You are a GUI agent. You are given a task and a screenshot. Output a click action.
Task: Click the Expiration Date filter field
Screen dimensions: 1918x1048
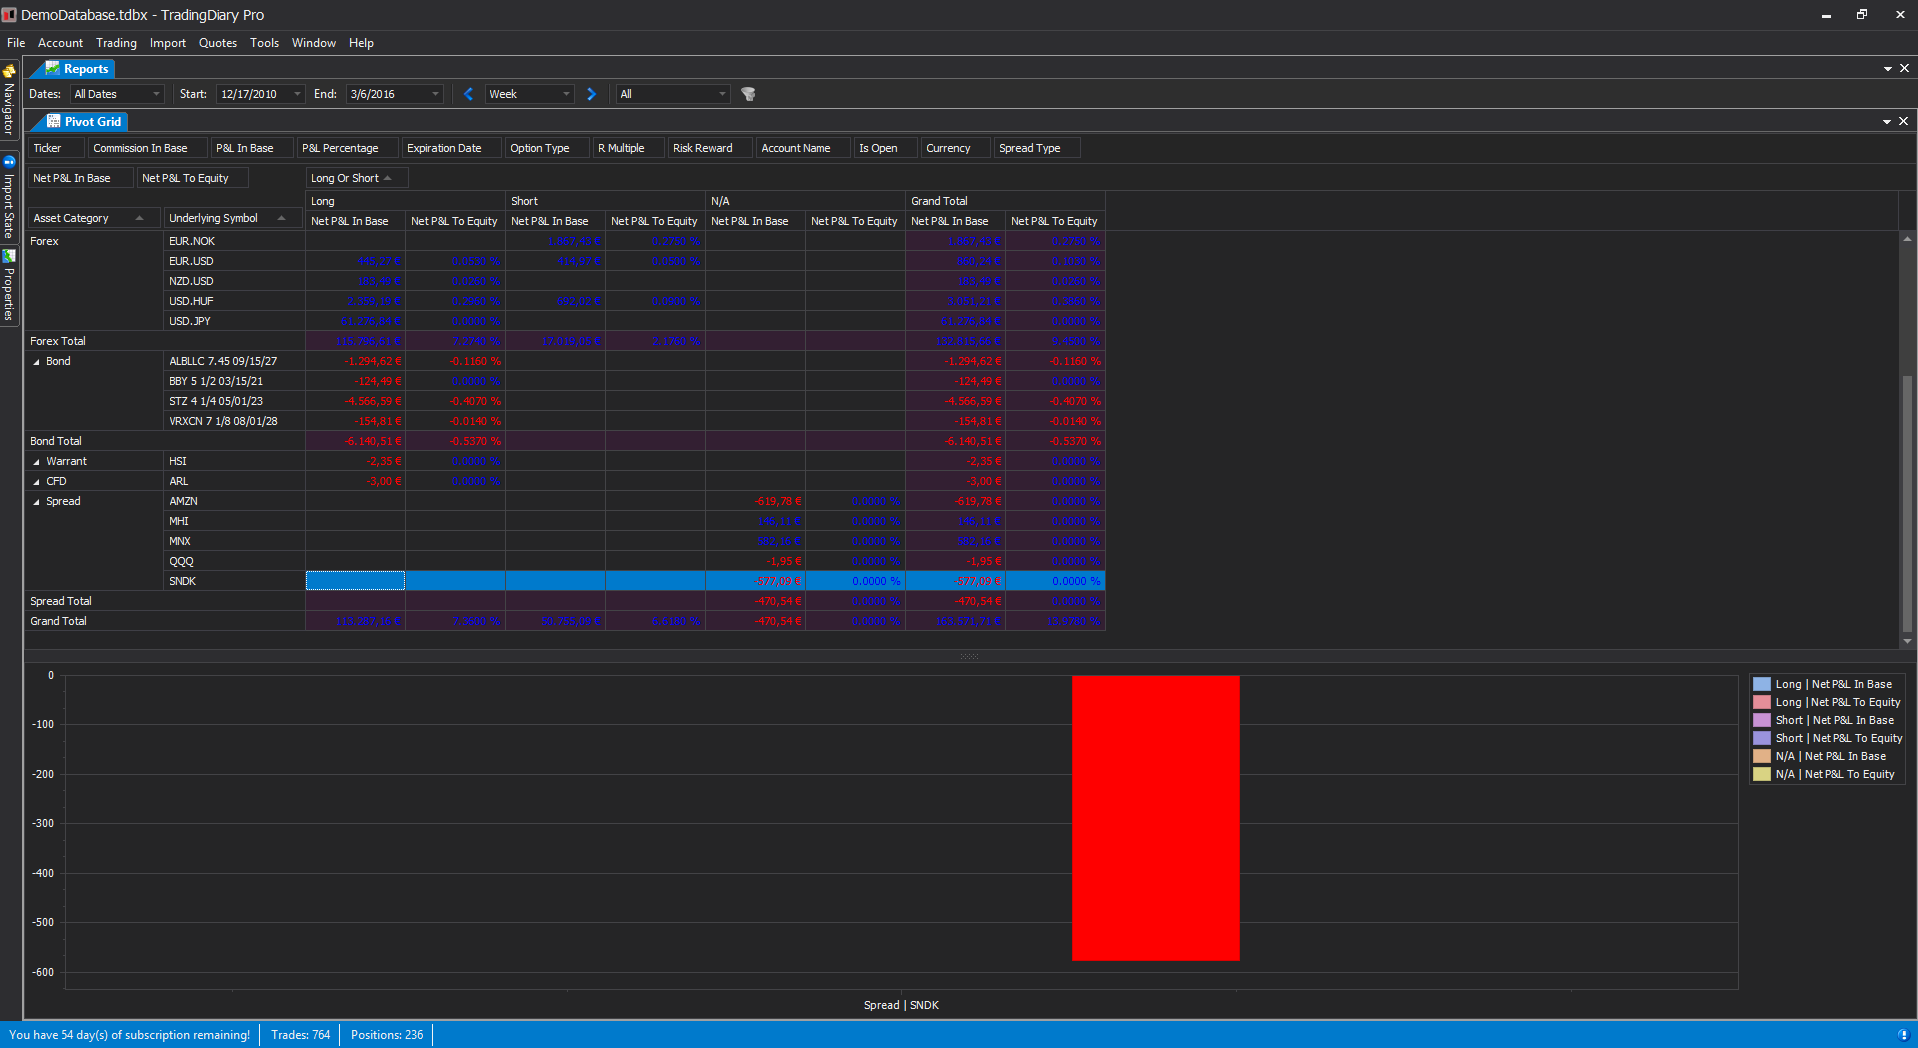pos(452,148)
